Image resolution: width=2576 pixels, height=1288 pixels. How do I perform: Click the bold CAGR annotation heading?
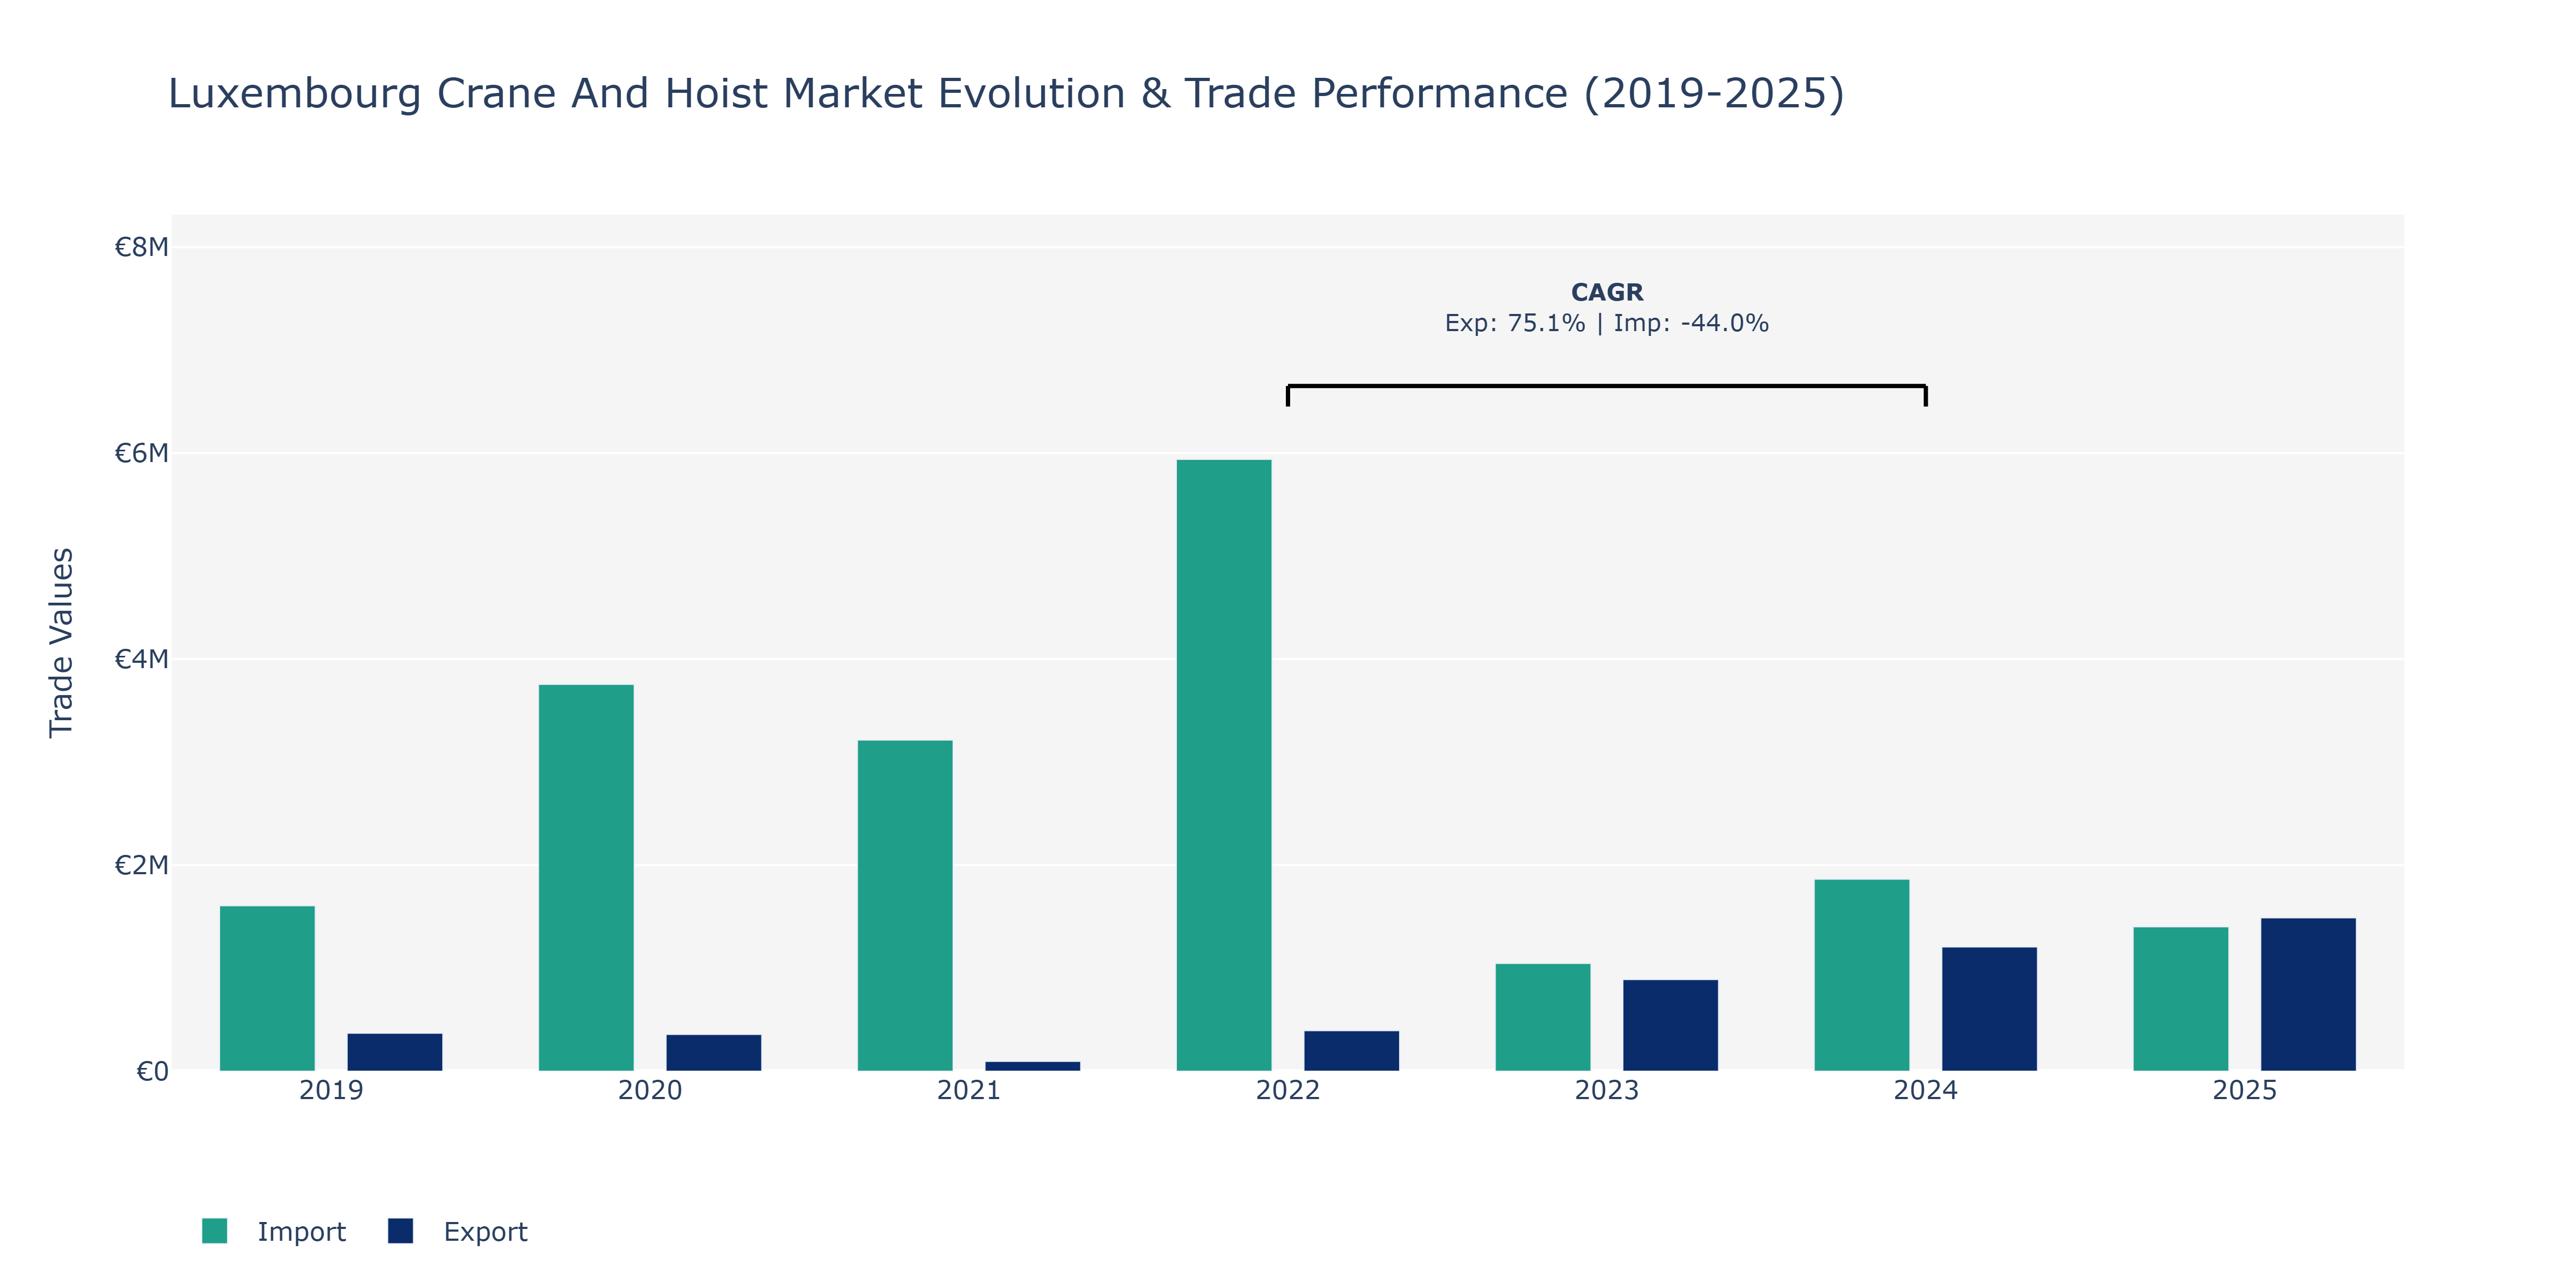[x=1607, y=292]
